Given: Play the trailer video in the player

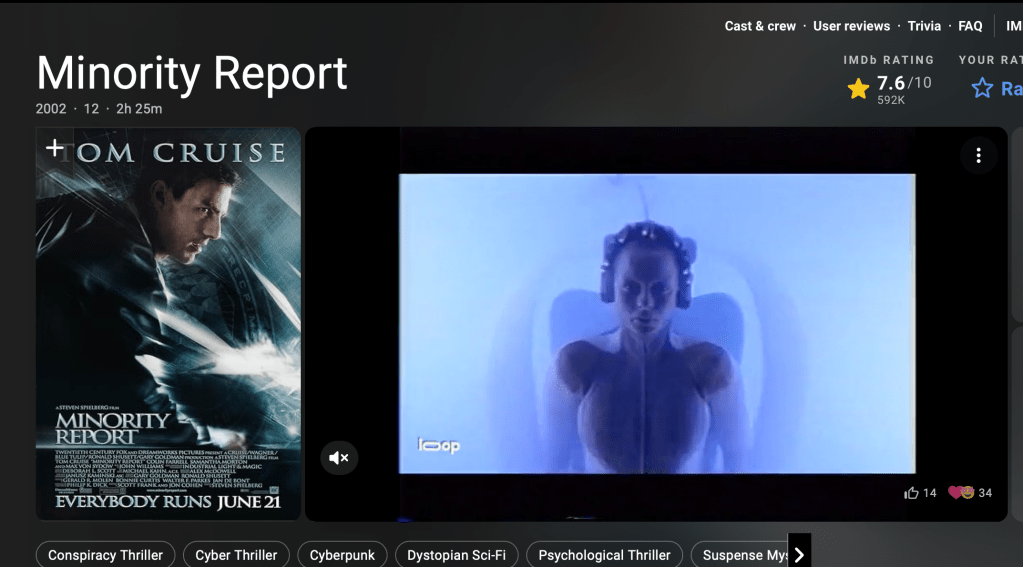Looking at the screenshot, I should (656, 323).
